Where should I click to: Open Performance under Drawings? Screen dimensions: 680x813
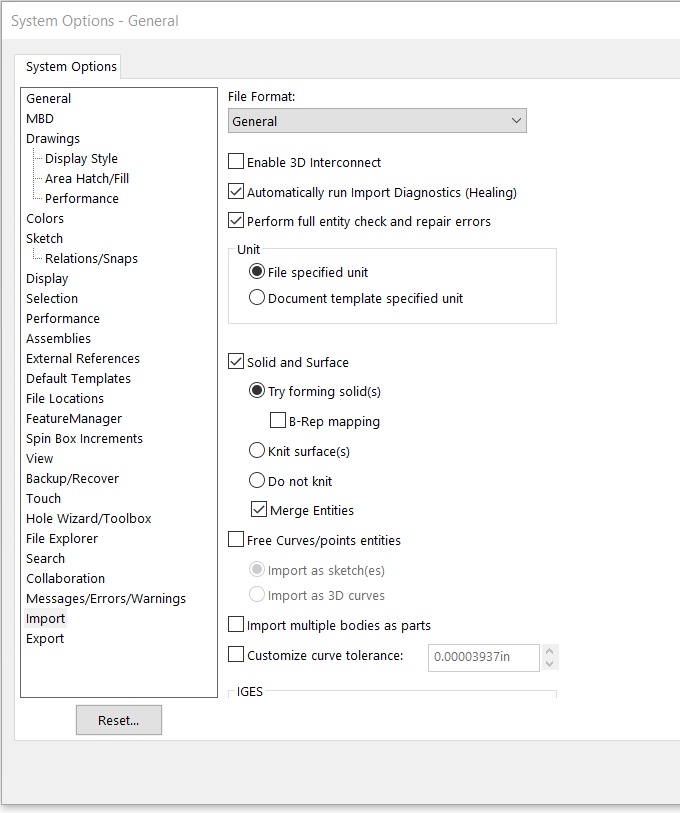pyautogui.click(x=82, y=199)
